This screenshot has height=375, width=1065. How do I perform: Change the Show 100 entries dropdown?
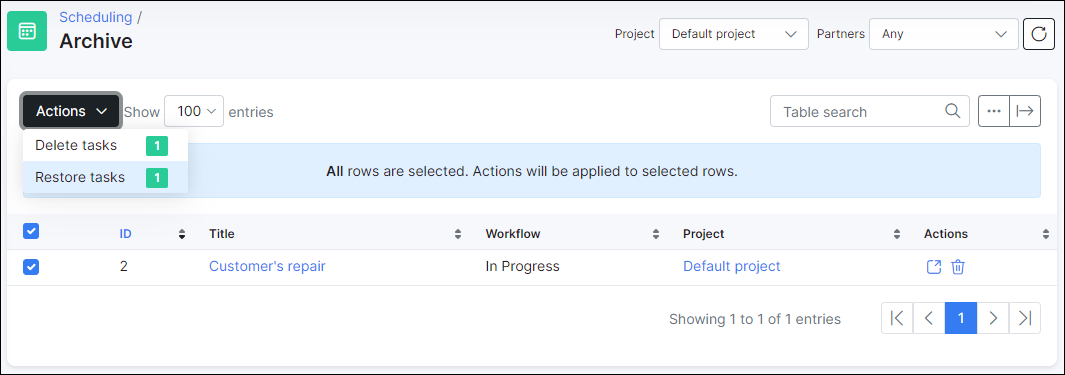click(x=194, y=111)
